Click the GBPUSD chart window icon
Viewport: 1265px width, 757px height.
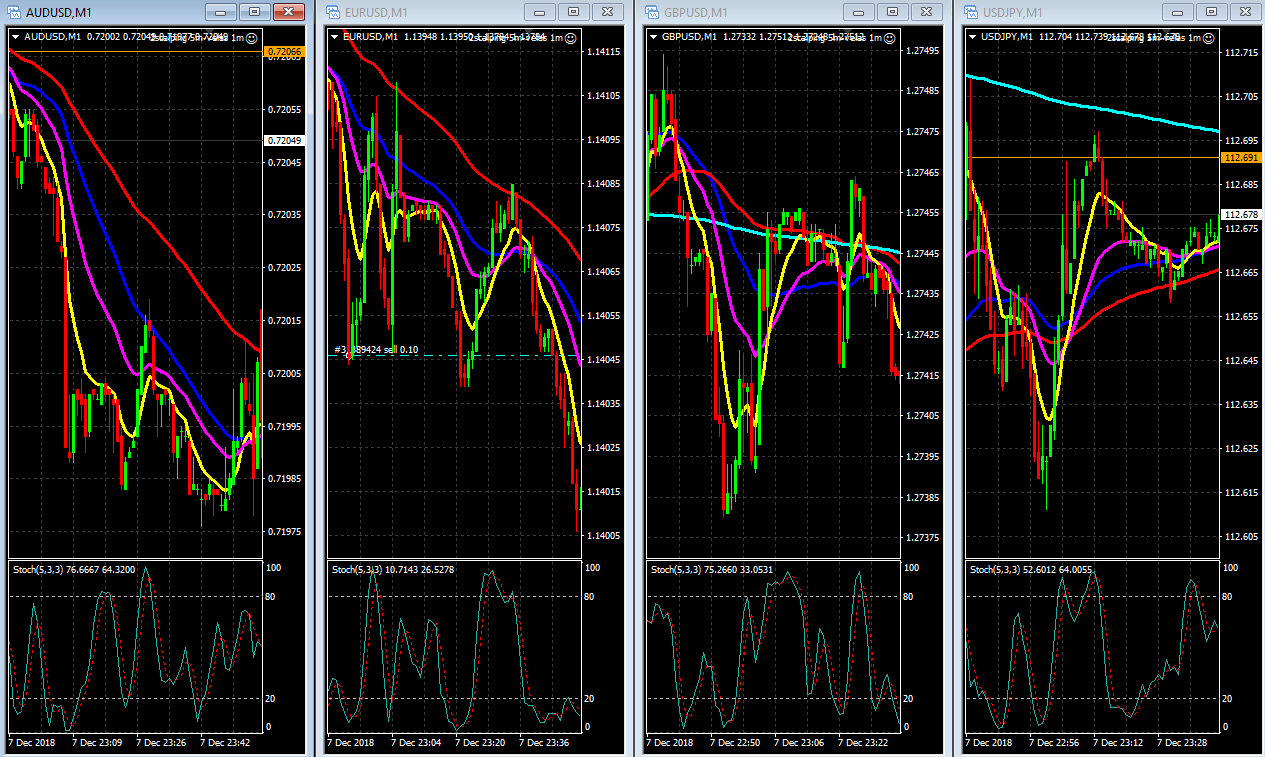click(652, 12)
